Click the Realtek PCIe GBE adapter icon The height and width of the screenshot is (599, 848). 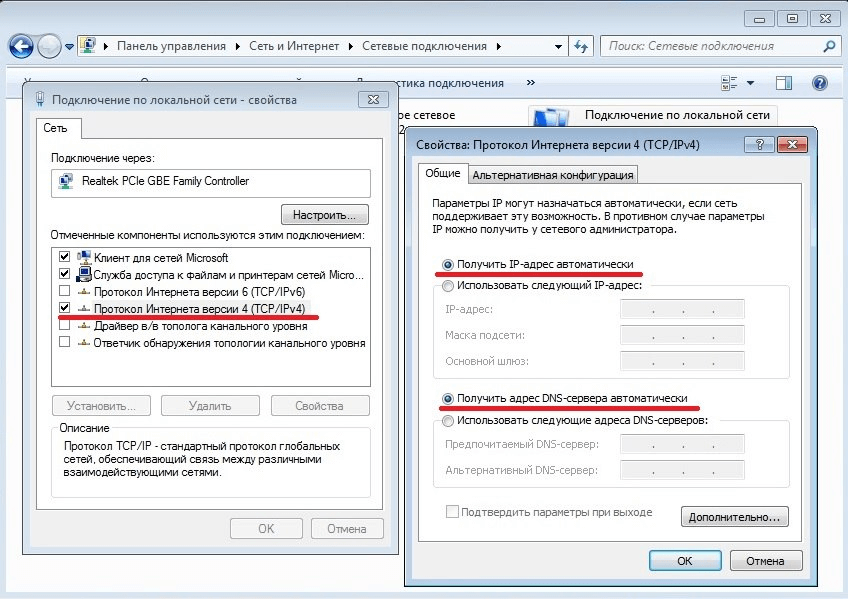(66, 182)
